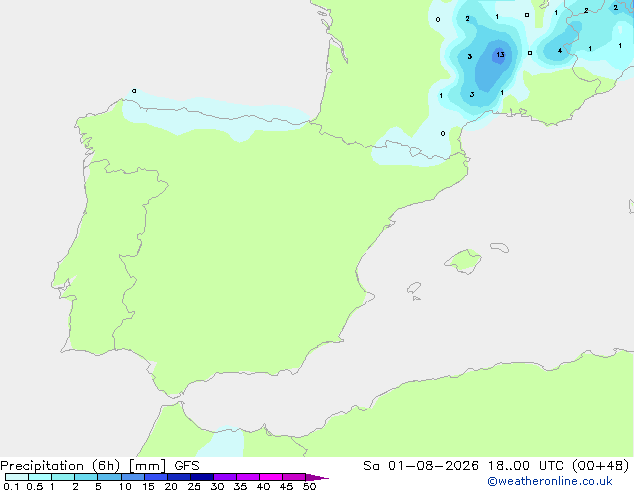
Task: Click the 40 mm bright magenta legend swatch
Action: pyautogui.click(x=271, y=477)
